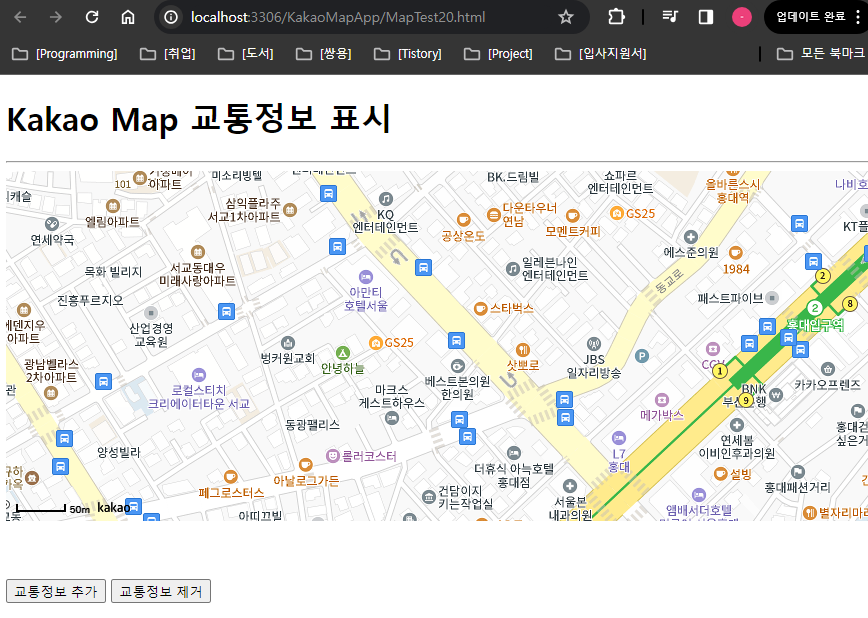Screen dimensions: 868x618
Task: Select the GS25 marker near 안녕하늘
Action: tap(376, 343)
